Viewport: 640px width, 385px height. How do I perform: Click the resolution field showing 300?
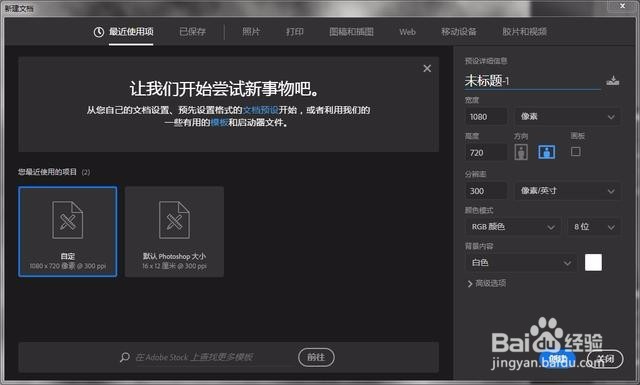pyautogui.click(x=486, y=191)
